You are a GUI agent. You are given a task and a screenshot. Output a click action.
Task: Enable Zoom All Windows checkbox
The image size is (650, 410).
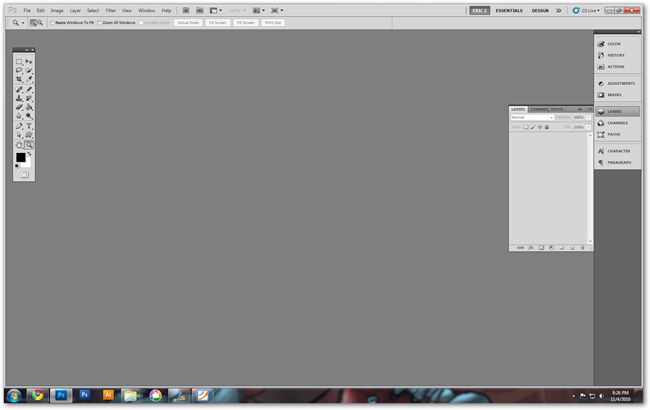[99, 23]
